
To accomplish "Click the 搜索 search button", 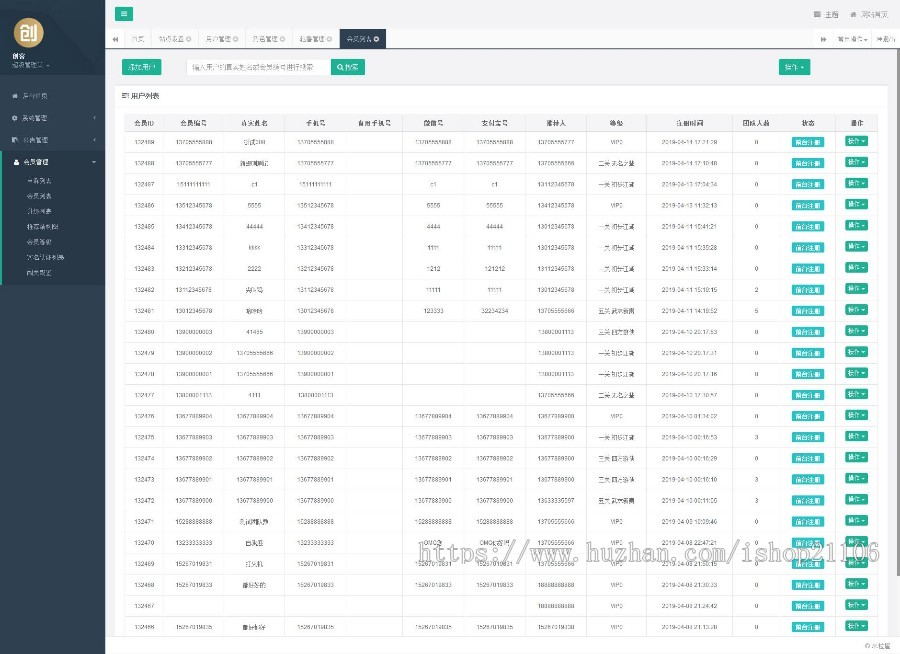I will [x=348, y=67].
